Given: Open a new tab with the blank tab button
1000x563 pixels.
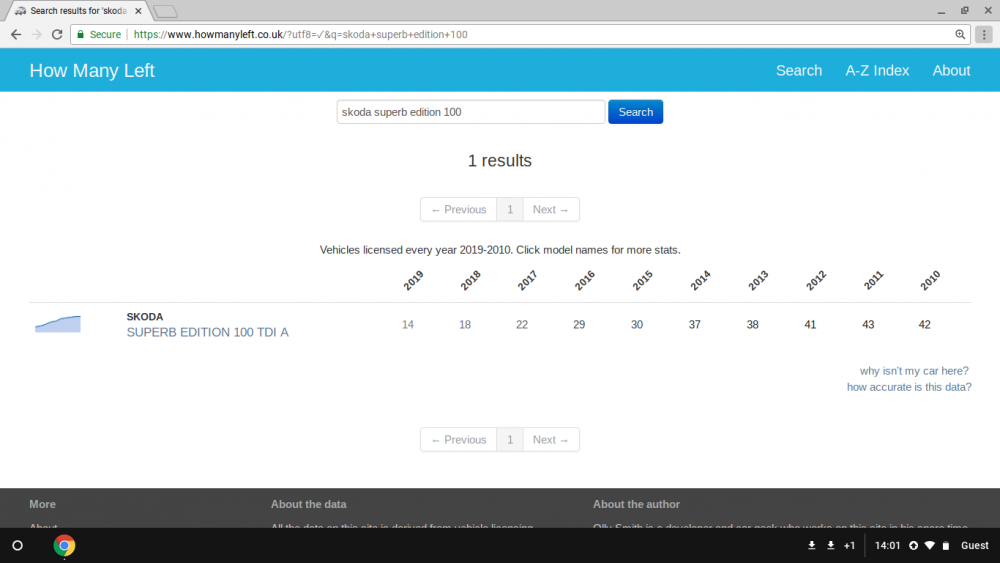Looking at the screenshot, I should (x=165, y=11).
